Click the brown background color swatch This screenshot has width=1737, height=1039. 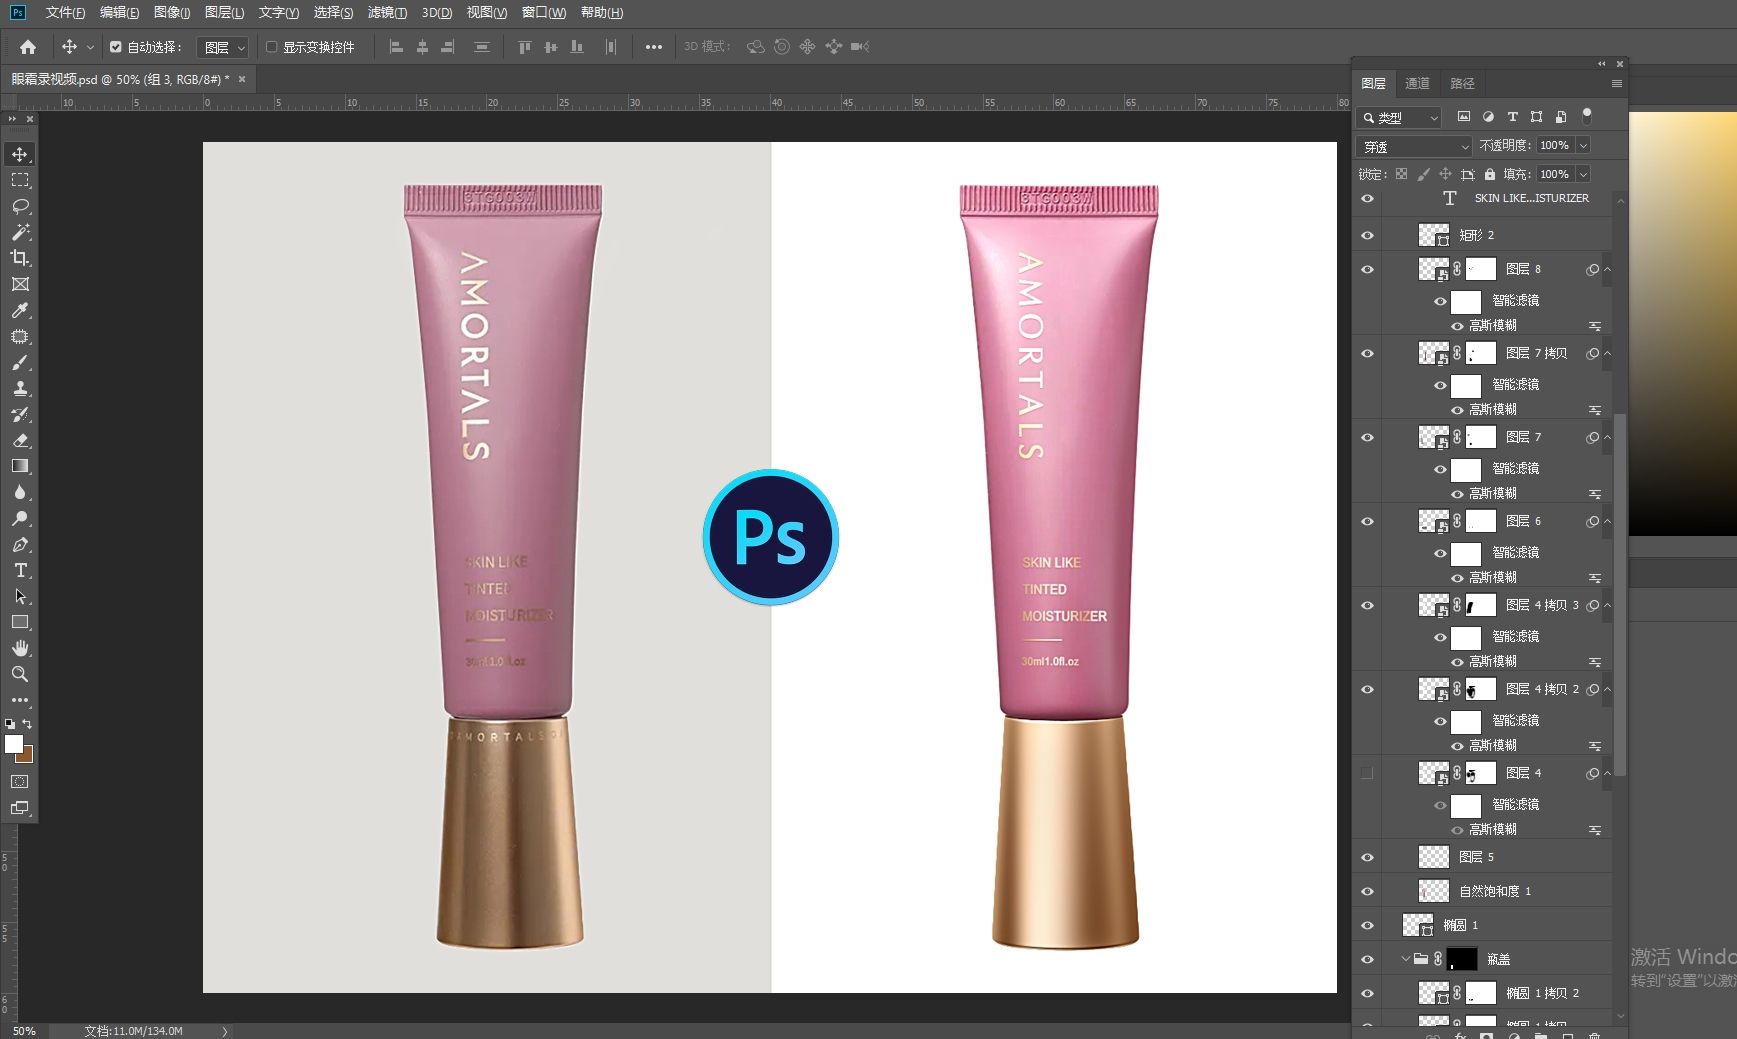click(27, 756)
